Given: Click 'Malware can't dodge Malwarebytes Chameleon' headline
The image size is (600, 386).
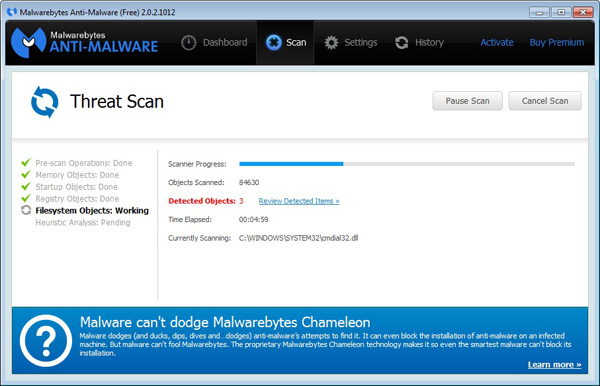Looking at the screenshot, I should click(x=225, y=322).
